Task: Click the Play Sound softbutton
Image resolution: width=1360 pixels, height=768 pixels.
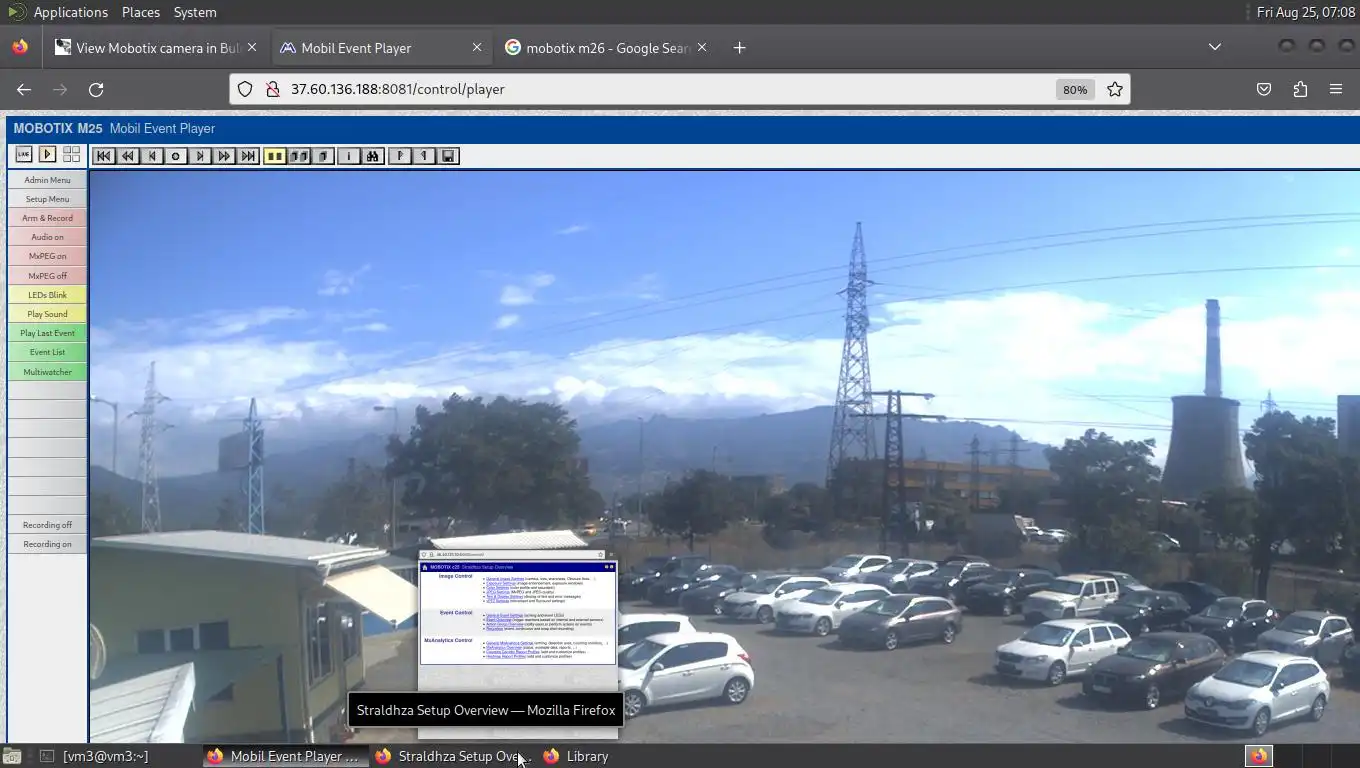Action: click(47, 314)
